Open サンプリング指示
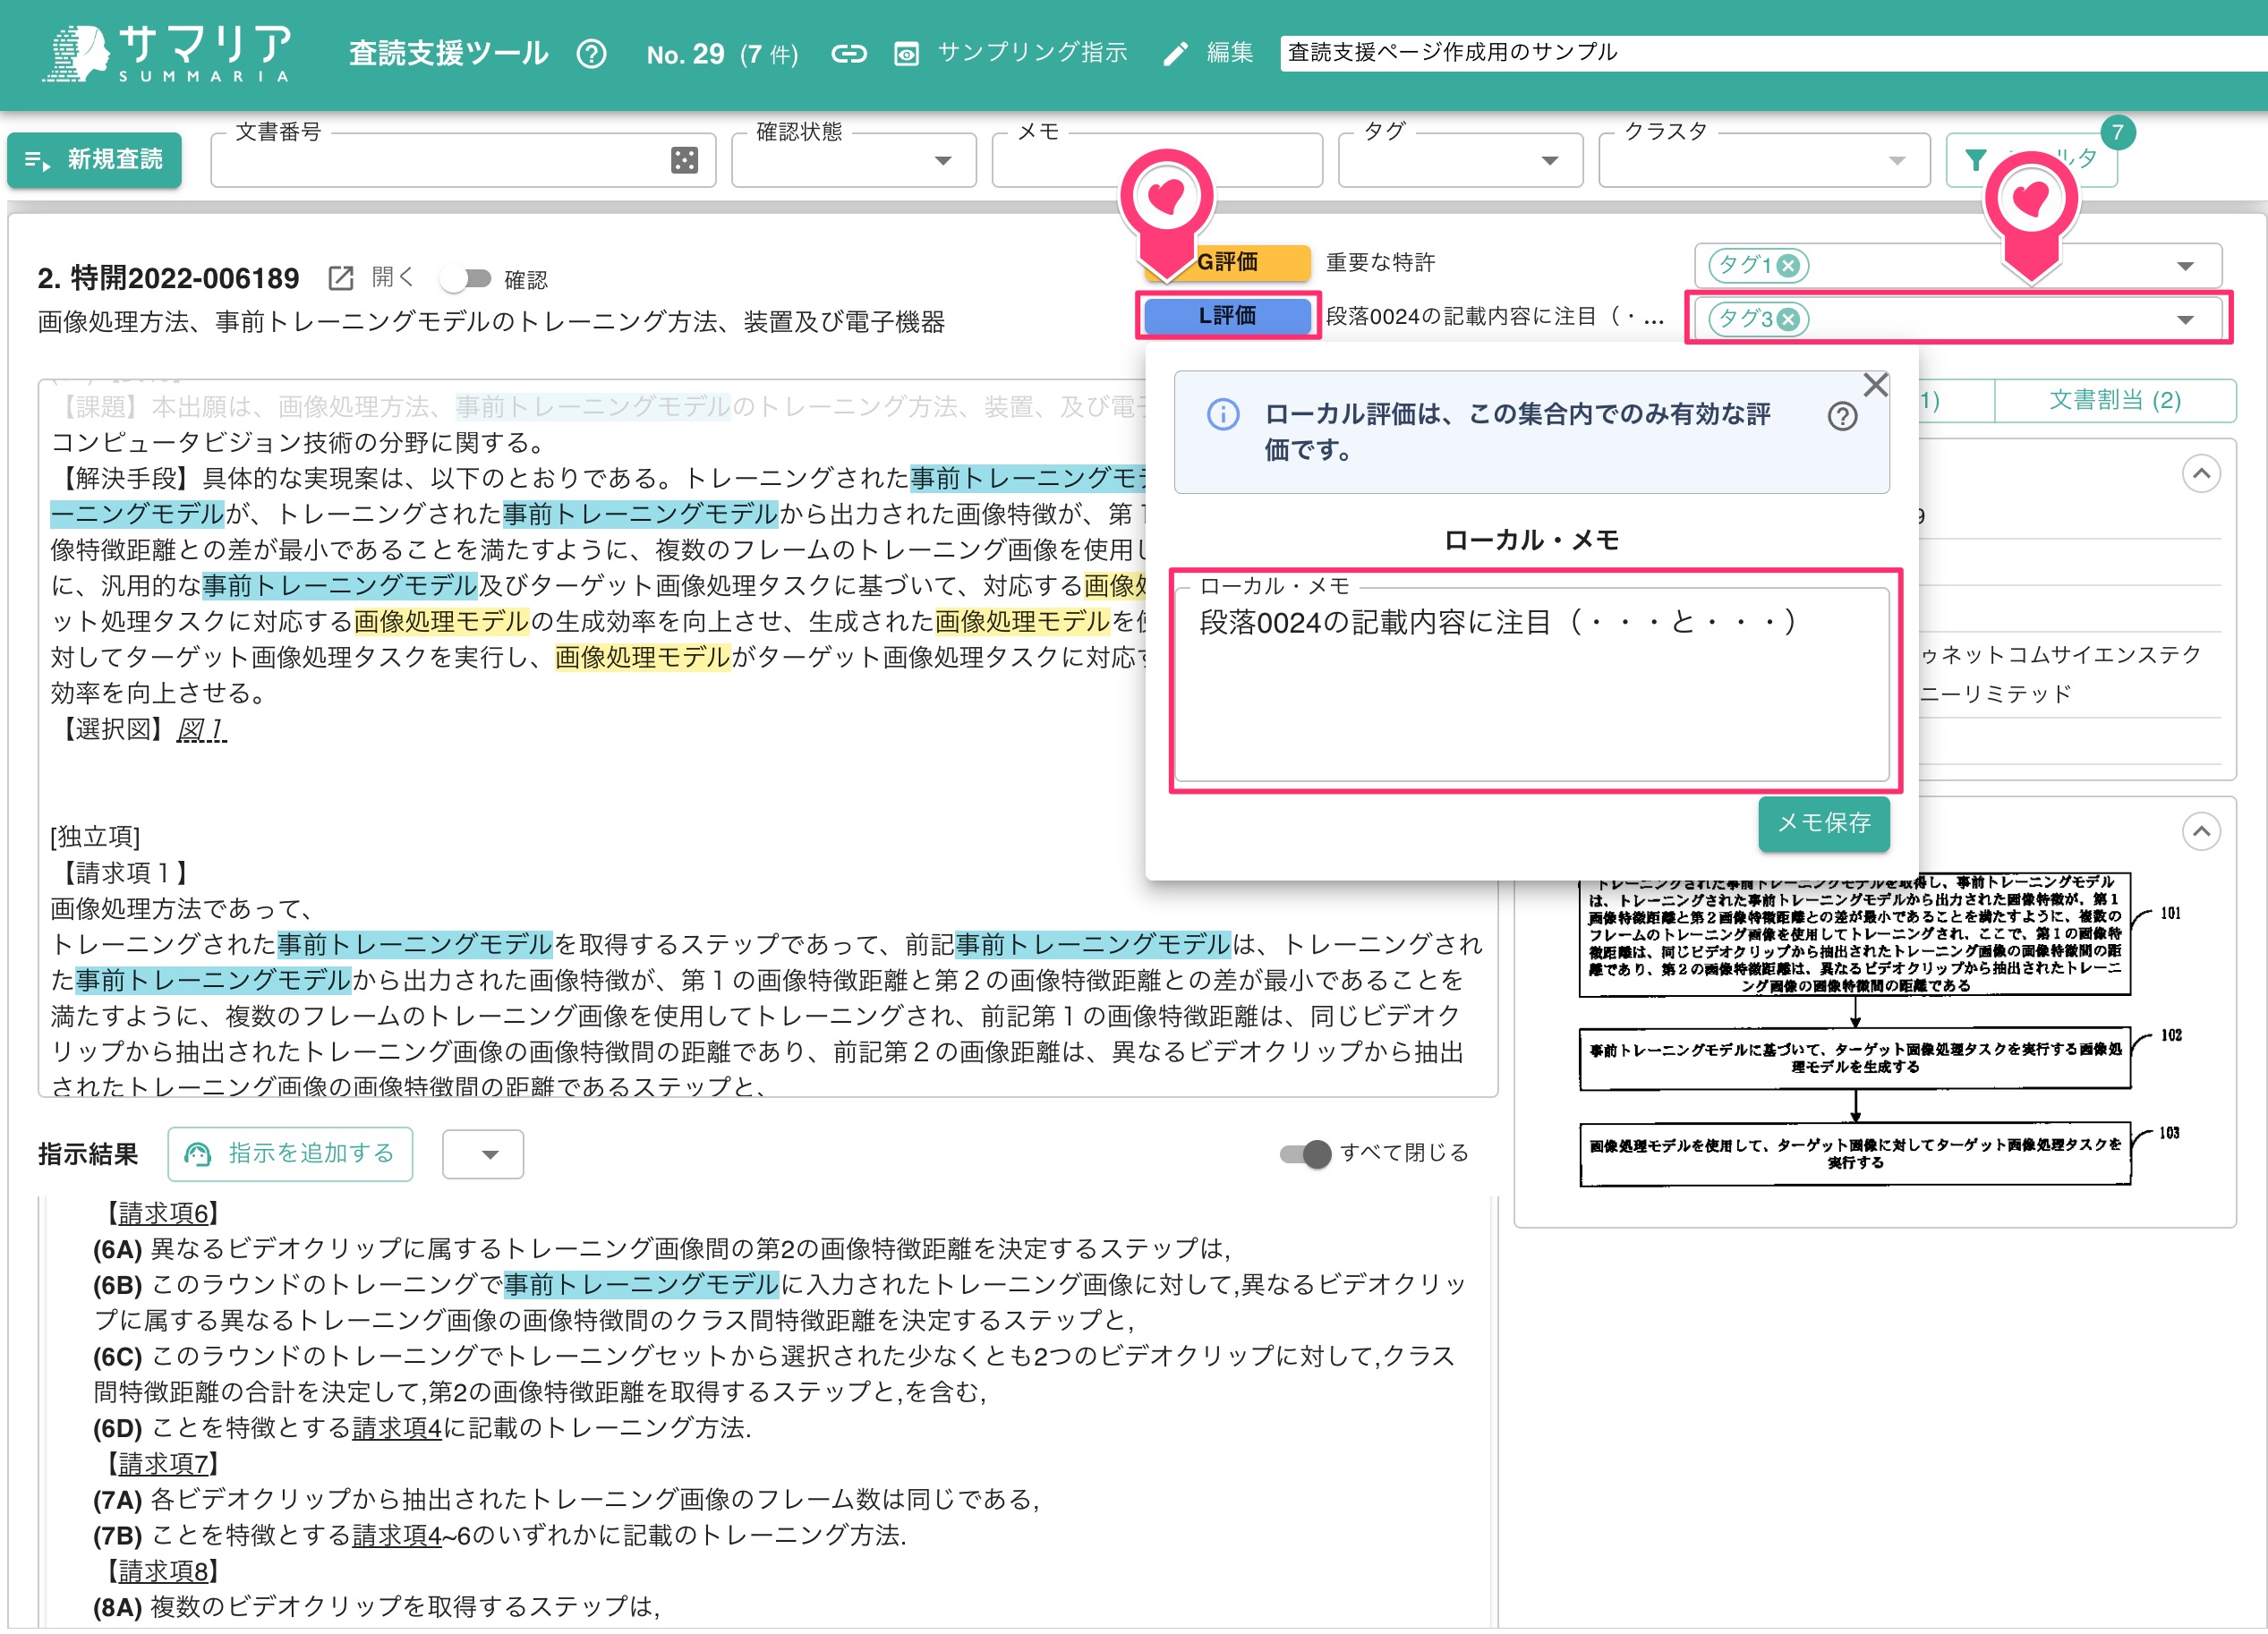The image size is (2268, 1634). pos(1010,53)
